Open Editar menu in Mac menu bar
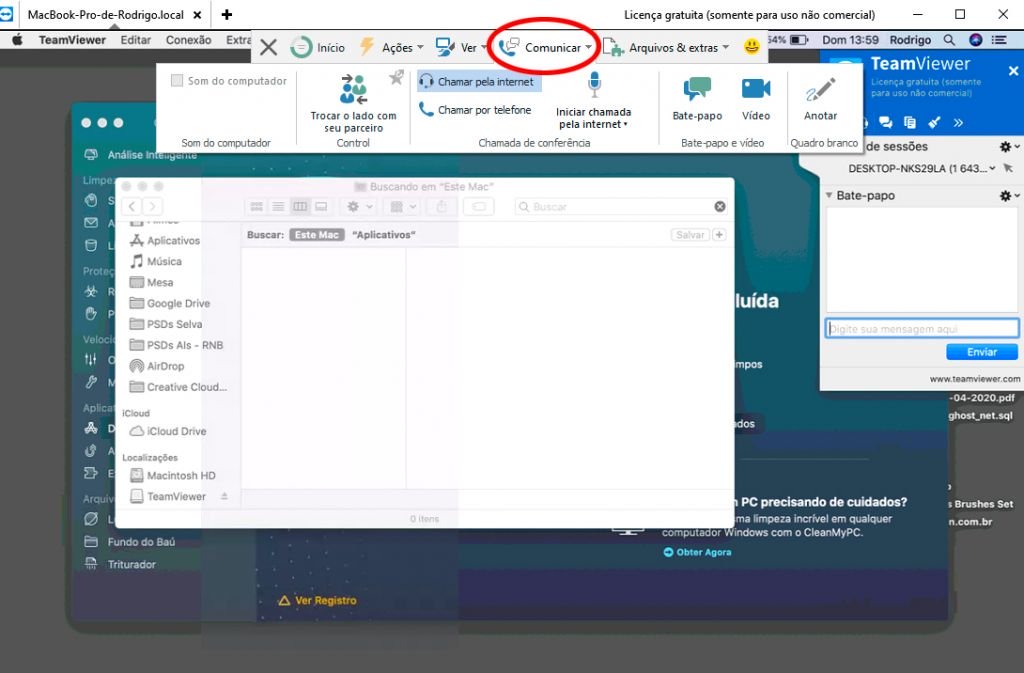This screenshot has width=1024, height=673. (135, 40)
